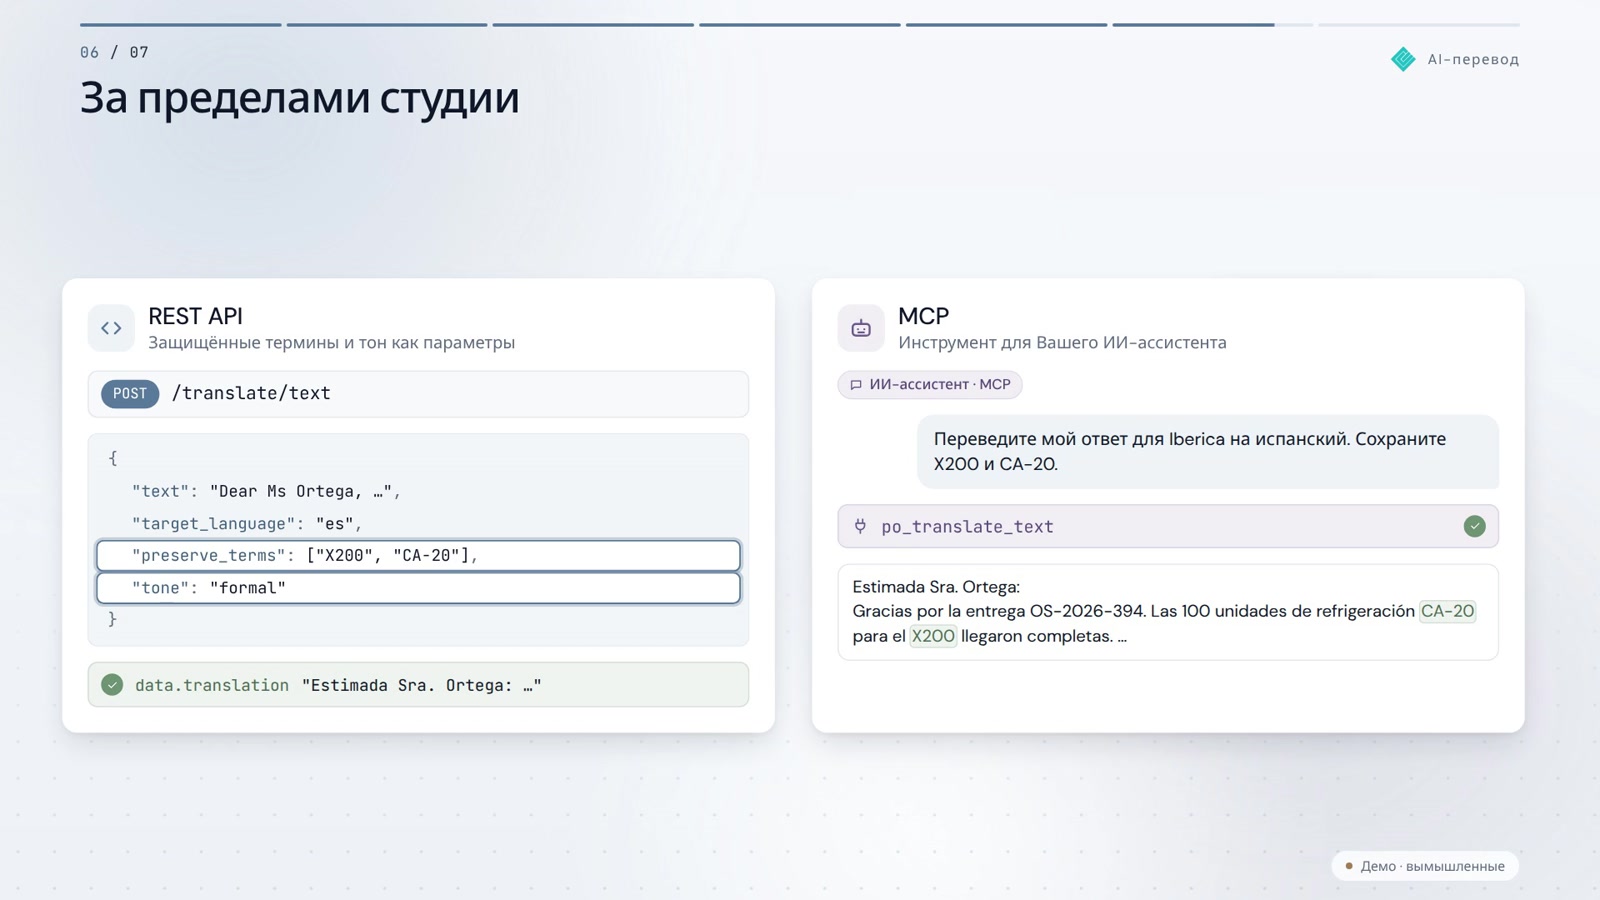This screenshot has width=1600, height=900.
Task: Click the green check next to data.translation
Action: click(112, 685)
